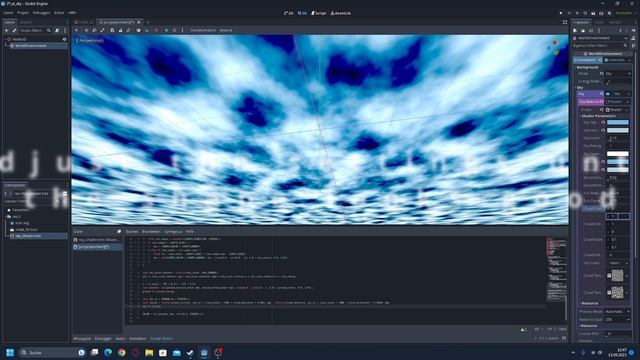The width and height of the screenshot is (640, 360).
Task: Open shader editor Bearbeiten menu
Action: click(x=151, y=231)
